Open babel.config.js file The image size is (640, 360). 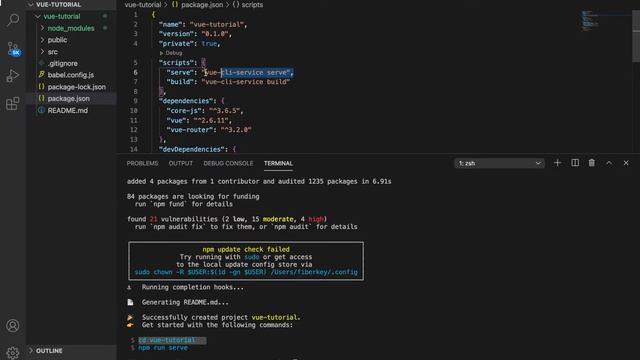point(71,75)
